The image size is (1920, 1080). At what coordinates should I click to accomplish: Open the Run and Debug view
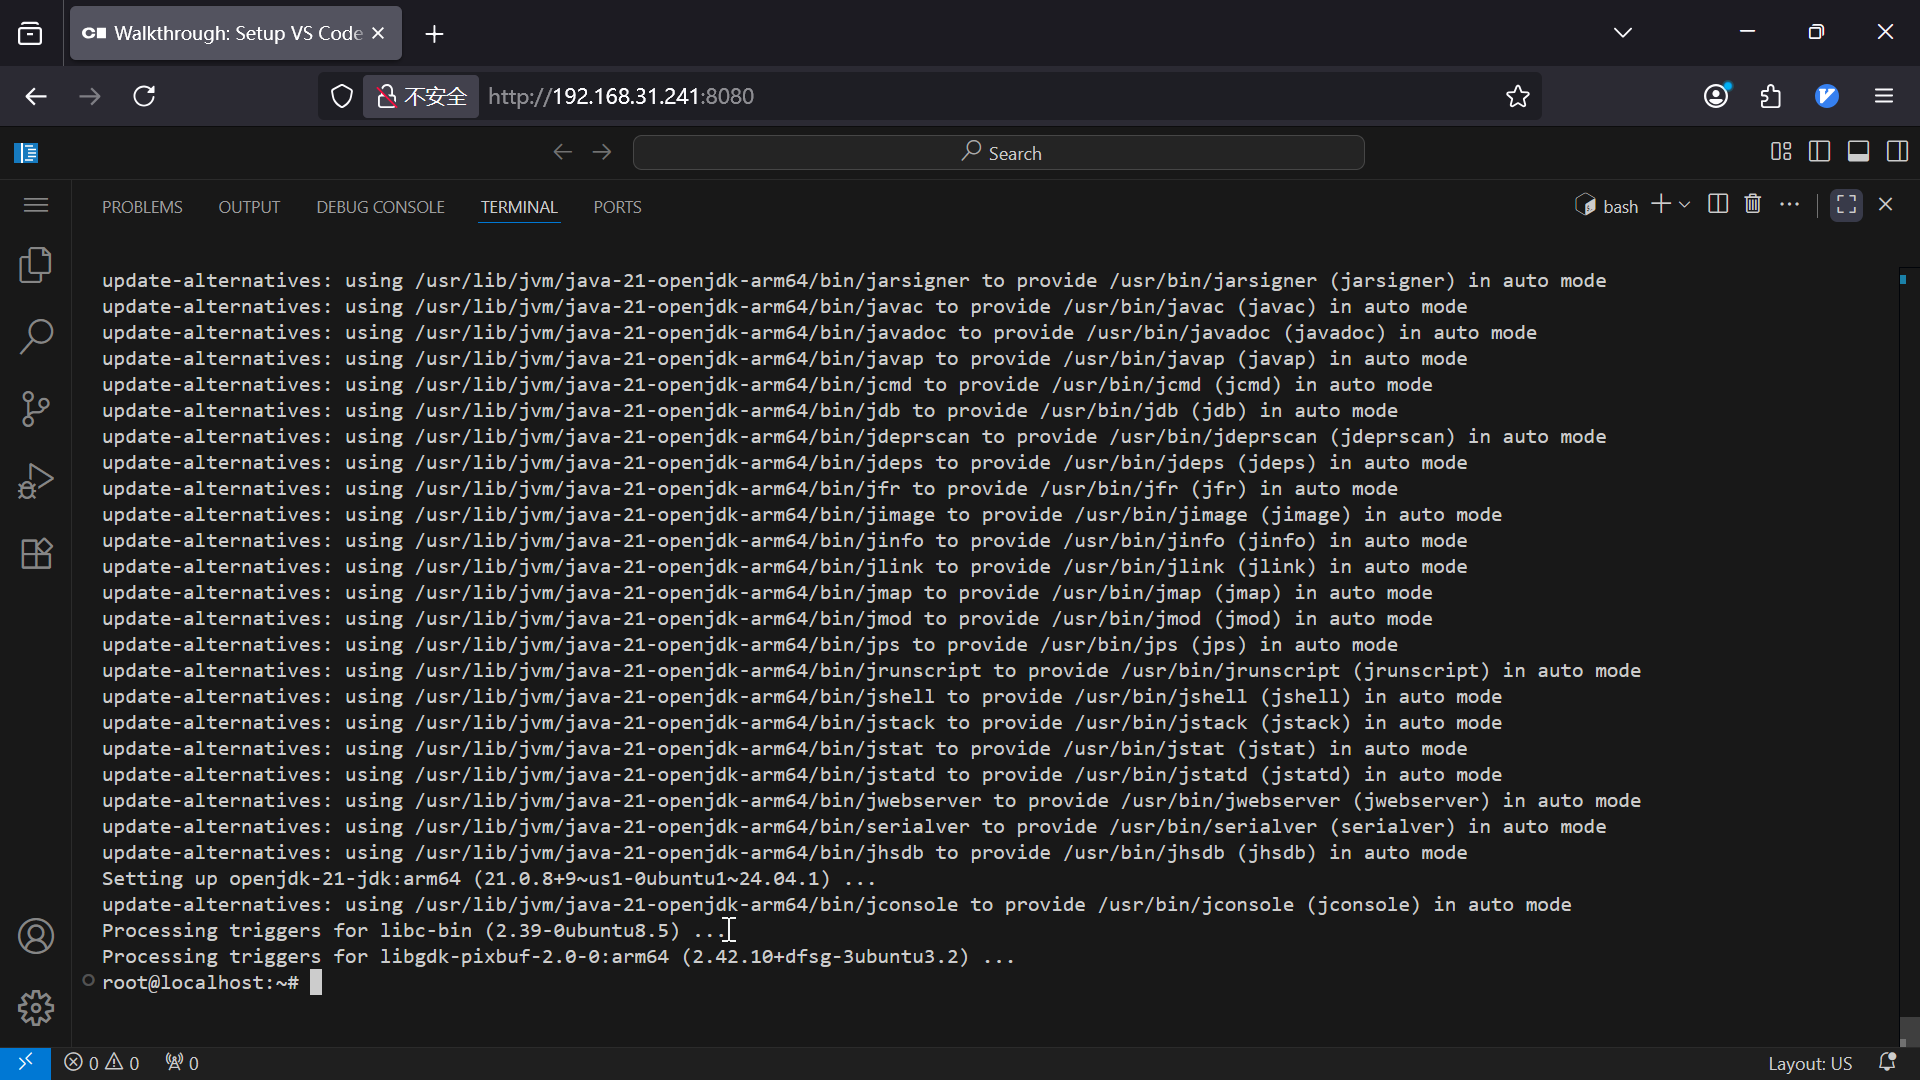click(36, 481)
